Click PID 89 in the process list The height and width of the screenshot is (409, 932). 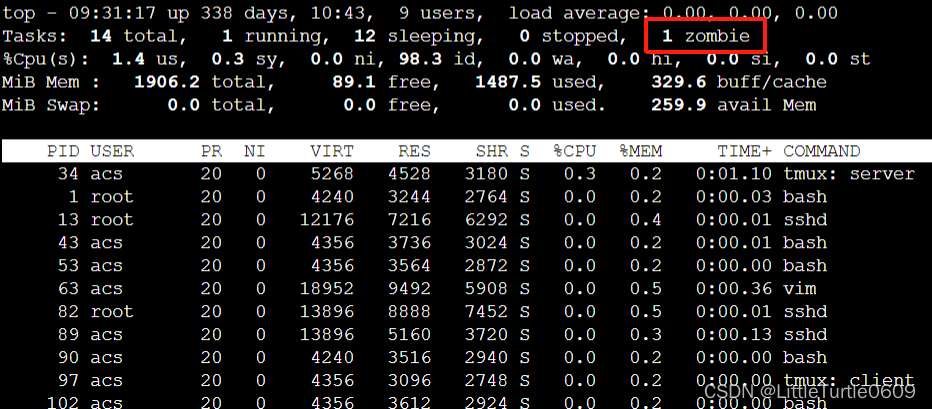click(x=68, y=335)
